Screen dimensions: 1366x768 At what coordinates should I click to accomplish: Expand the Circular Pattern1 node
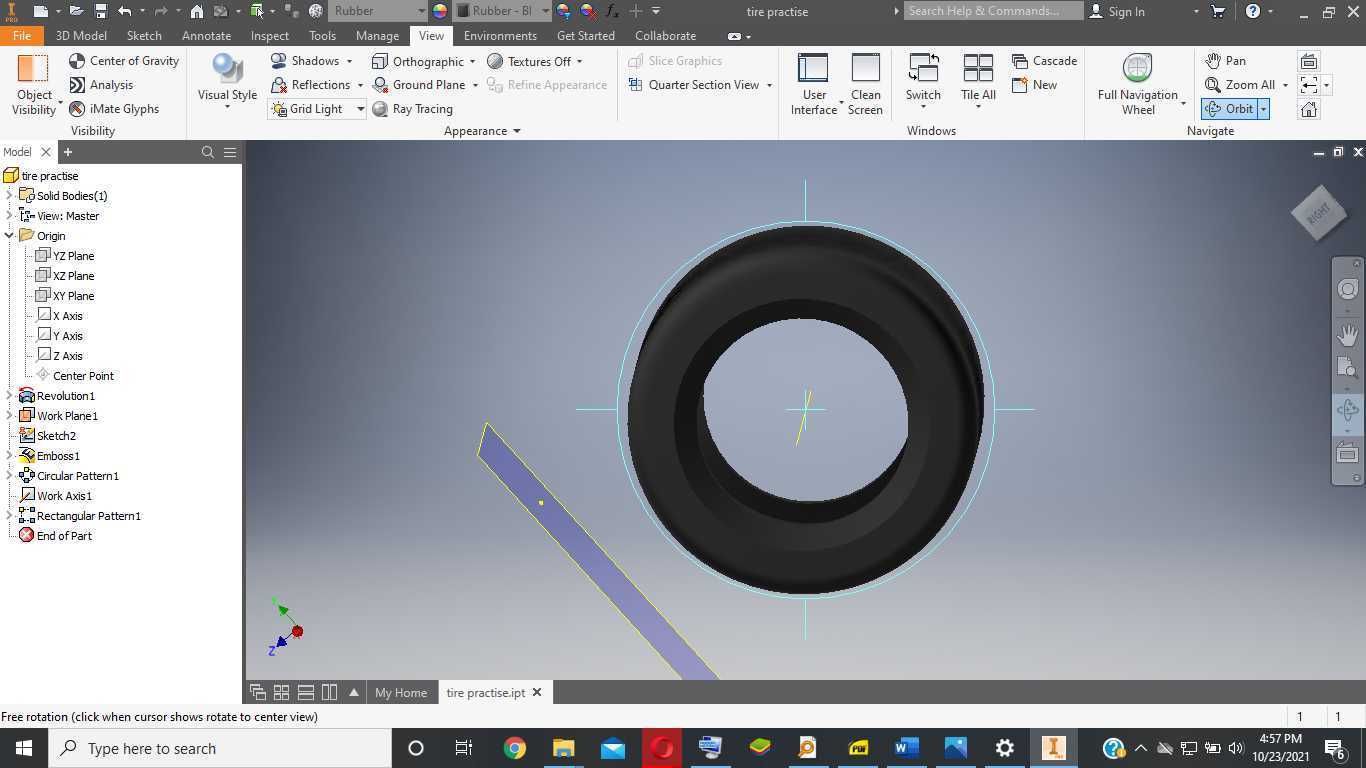(9, 476)
